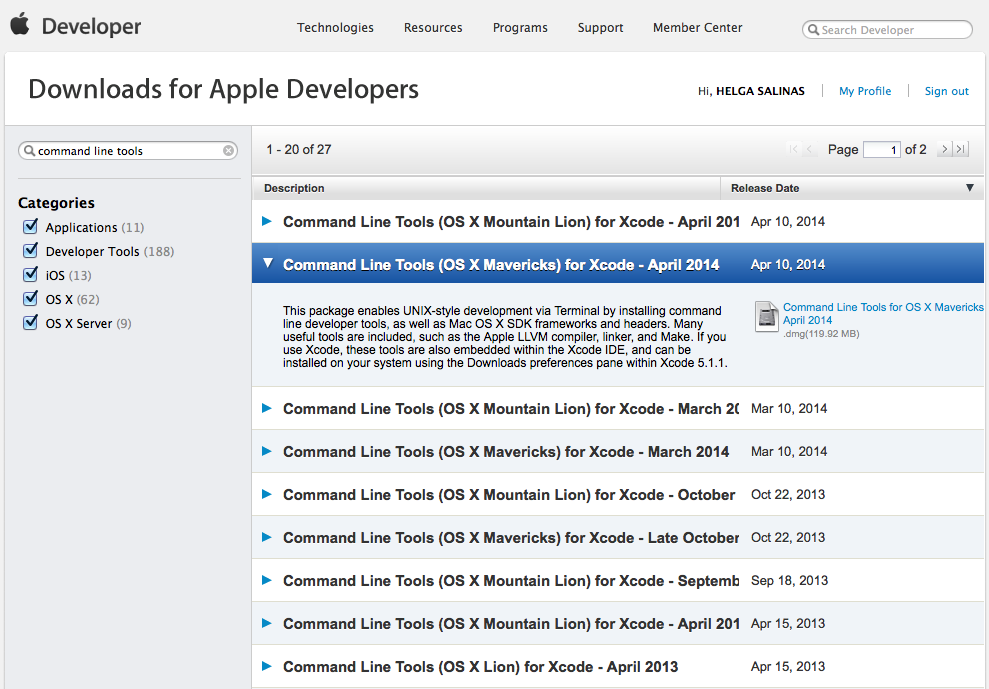The height and width of the screenshot is (689, 989).
Task: Expand Mavericks March 2014 row
Action: [267, 451]
